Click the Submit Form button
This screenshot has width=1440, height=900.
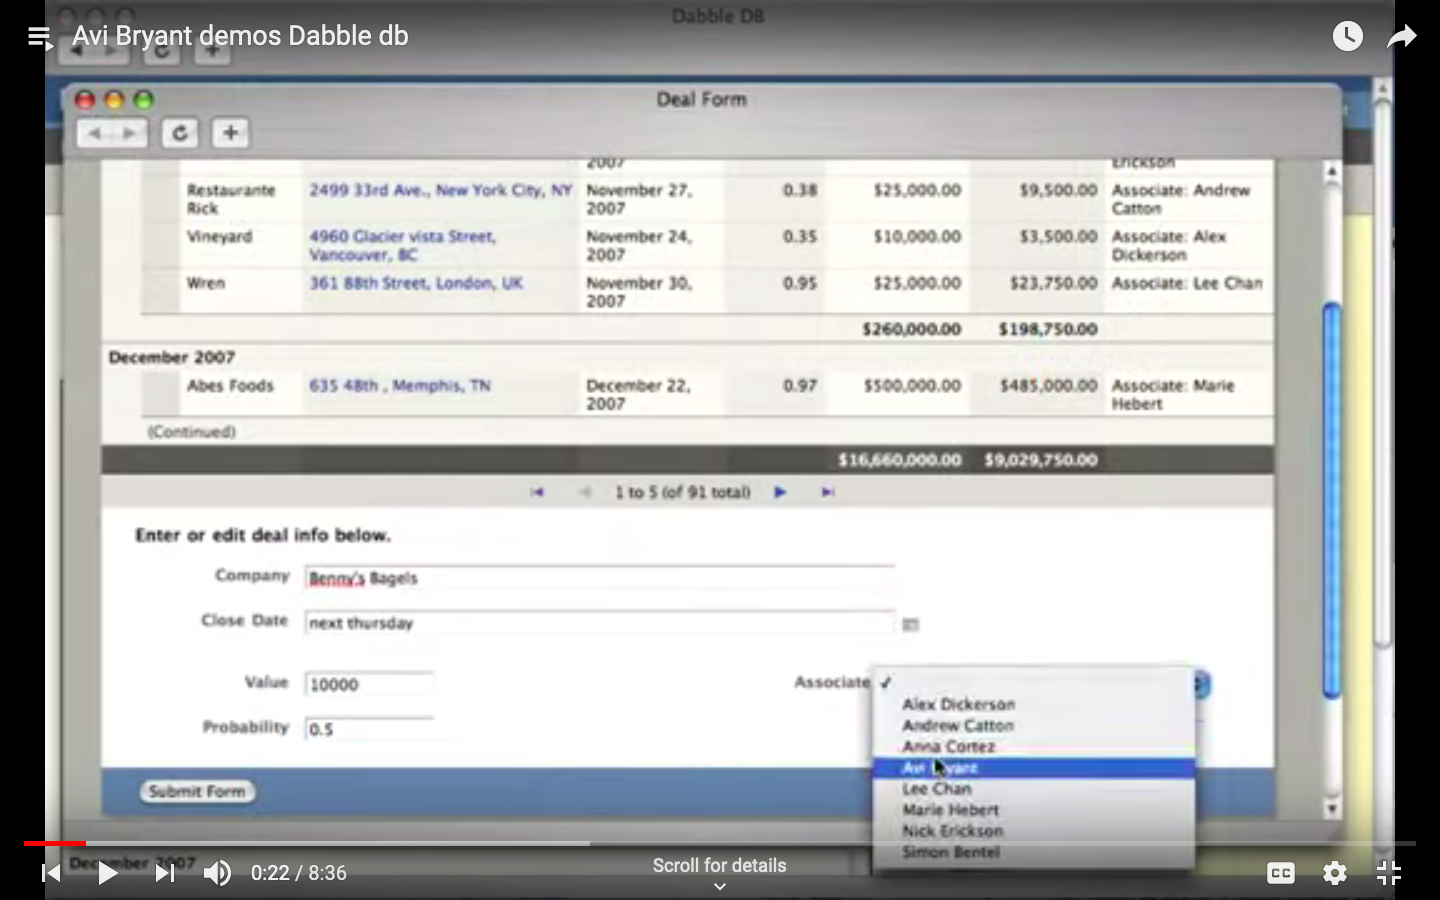click(x=197, y=791)
